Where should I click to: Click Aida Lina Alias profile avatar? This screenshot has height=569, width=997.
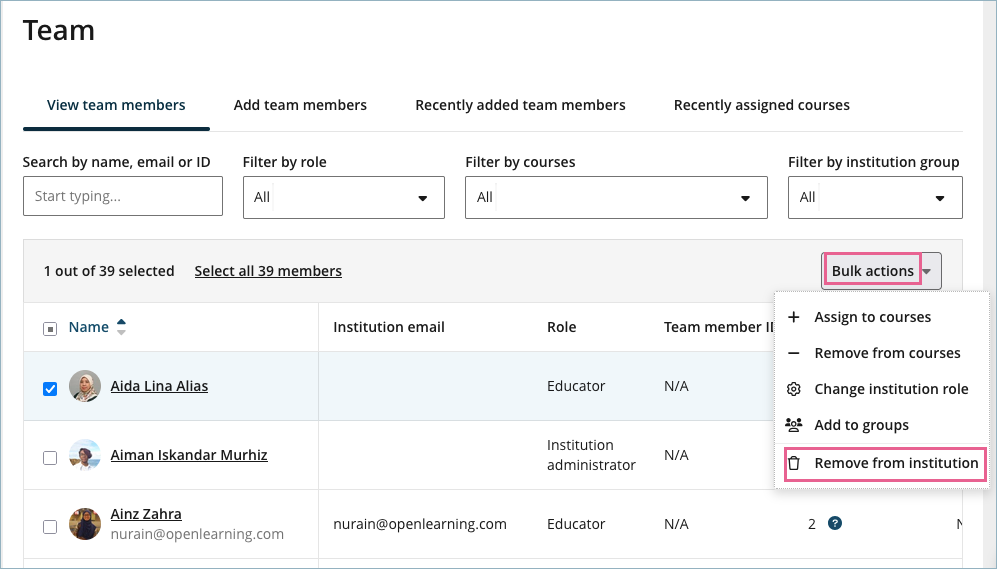tap(85, 386)
